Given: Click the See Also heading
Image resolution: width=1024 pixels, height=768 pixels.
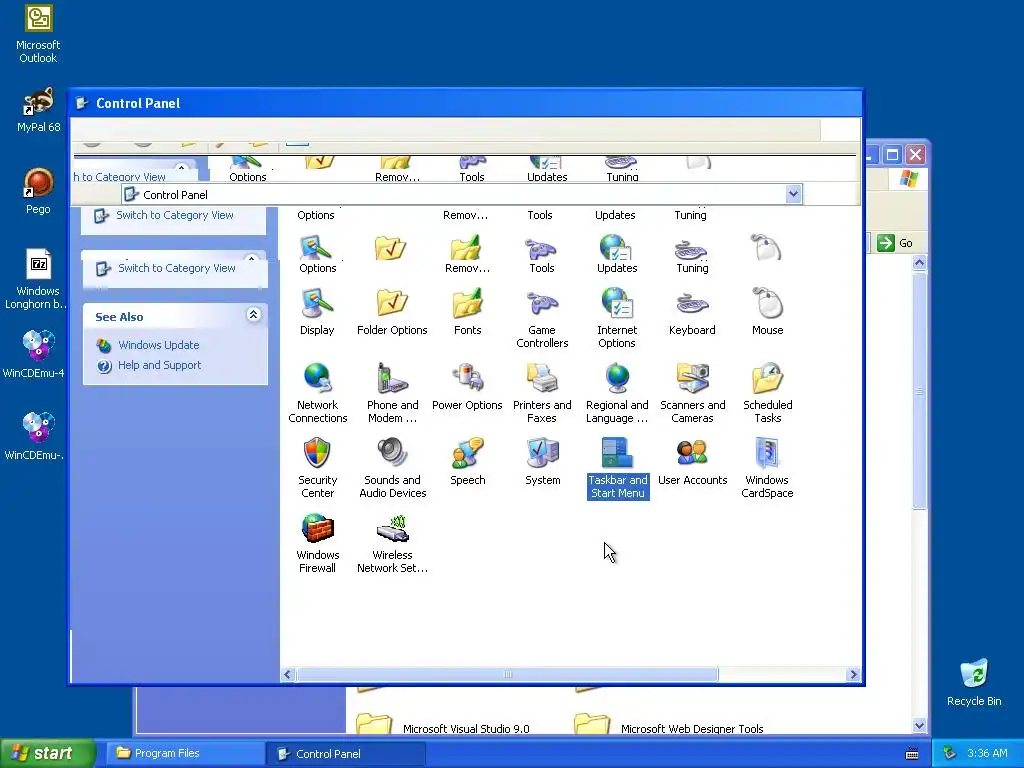Looking at the screenshot, I should [119, 317].
